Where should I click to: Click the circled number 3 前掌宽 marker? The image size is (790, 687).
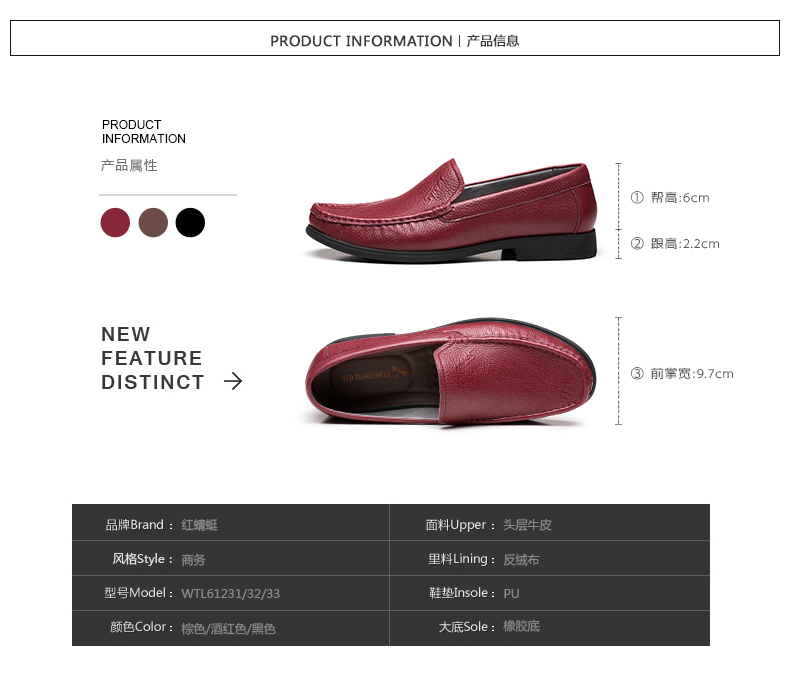tap(637, 373)
